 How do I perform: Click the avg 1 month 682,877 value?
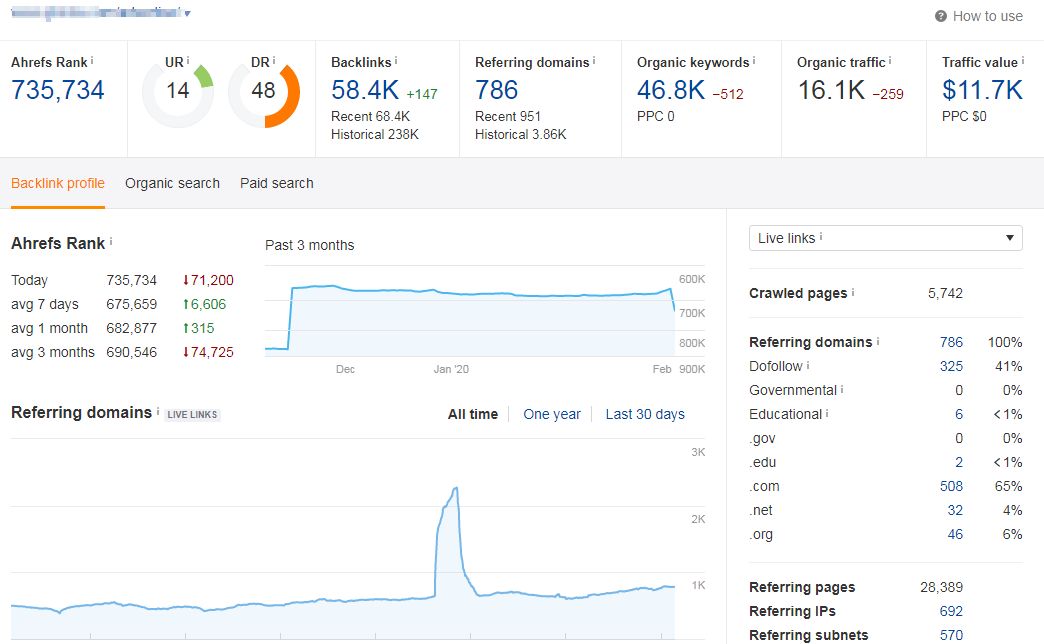[x=132, y=328]
